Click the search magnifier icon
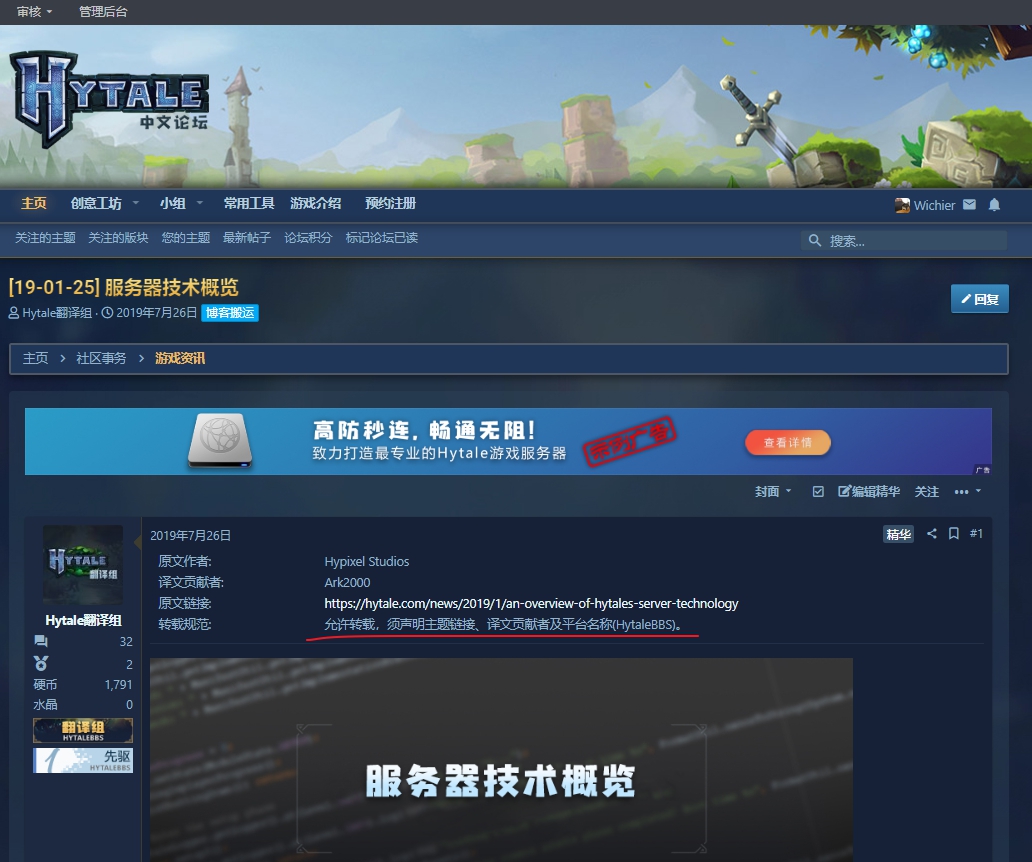Screen dimensions: 1032x862 pyautogui.click(x=815, y=240)
